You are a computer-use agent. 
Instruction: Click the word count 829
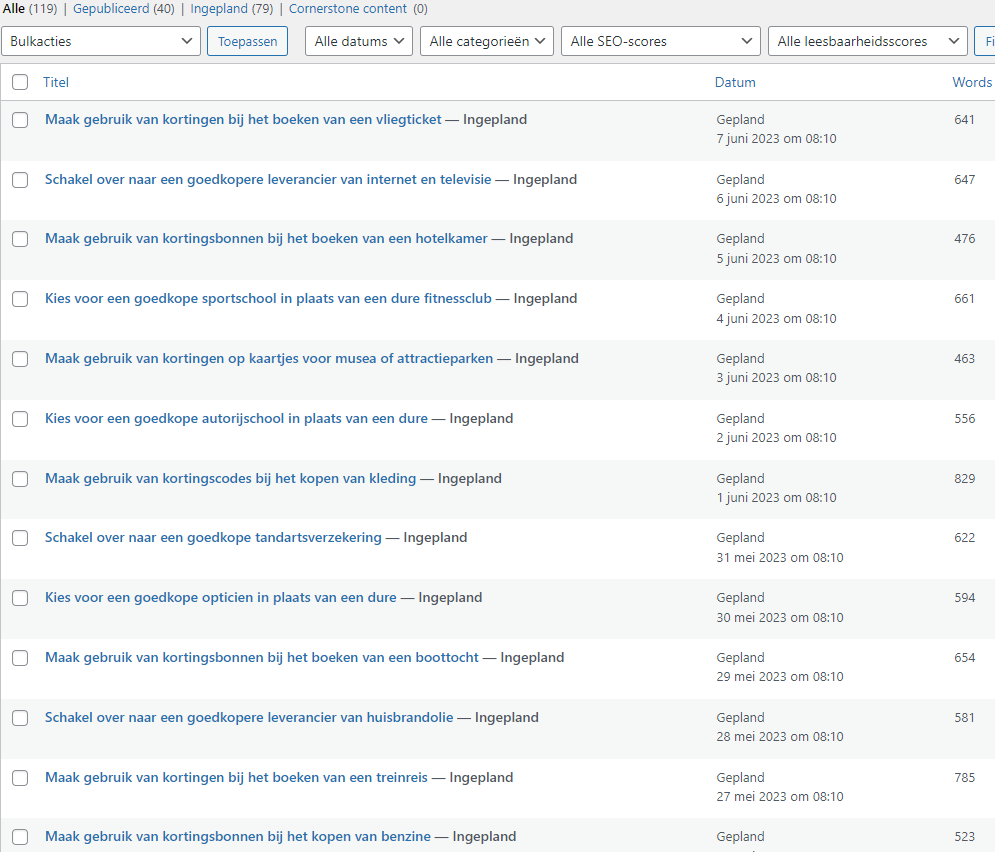(x=964, y=478)
